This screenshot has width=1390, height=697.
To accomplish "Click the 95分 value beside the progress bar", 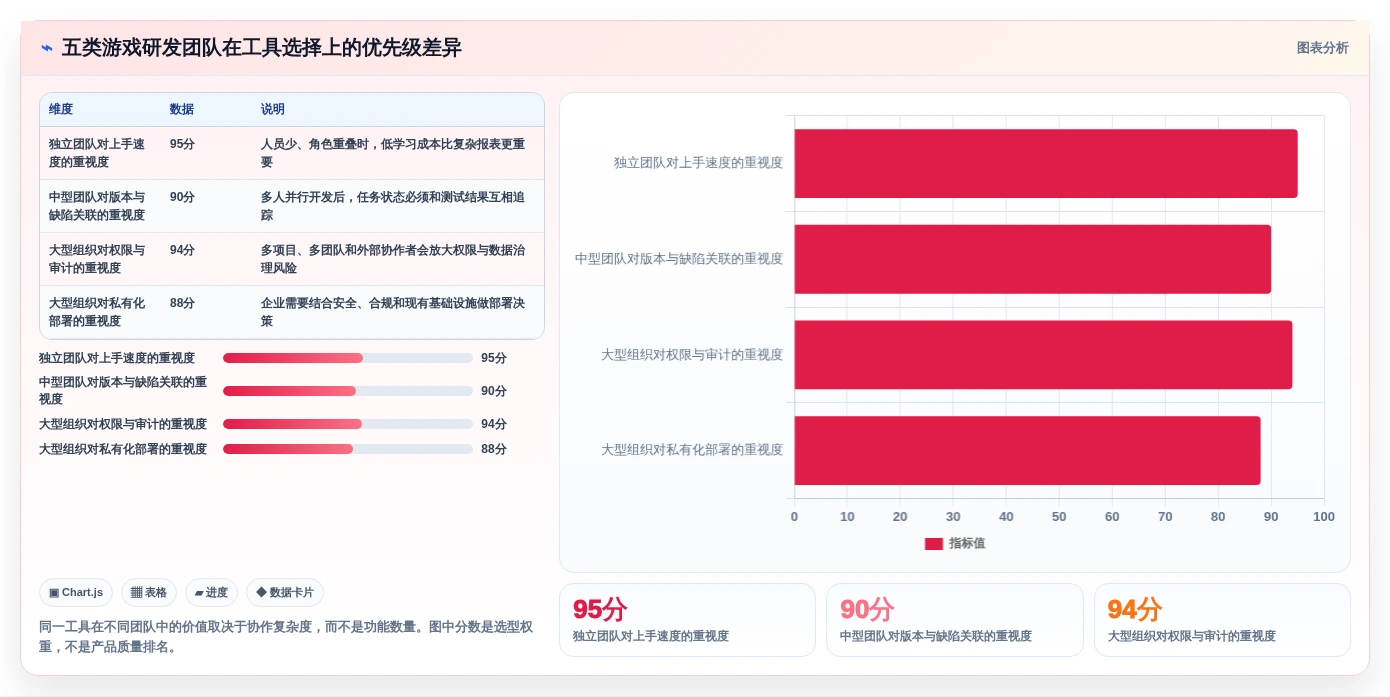I will [494, 358].
